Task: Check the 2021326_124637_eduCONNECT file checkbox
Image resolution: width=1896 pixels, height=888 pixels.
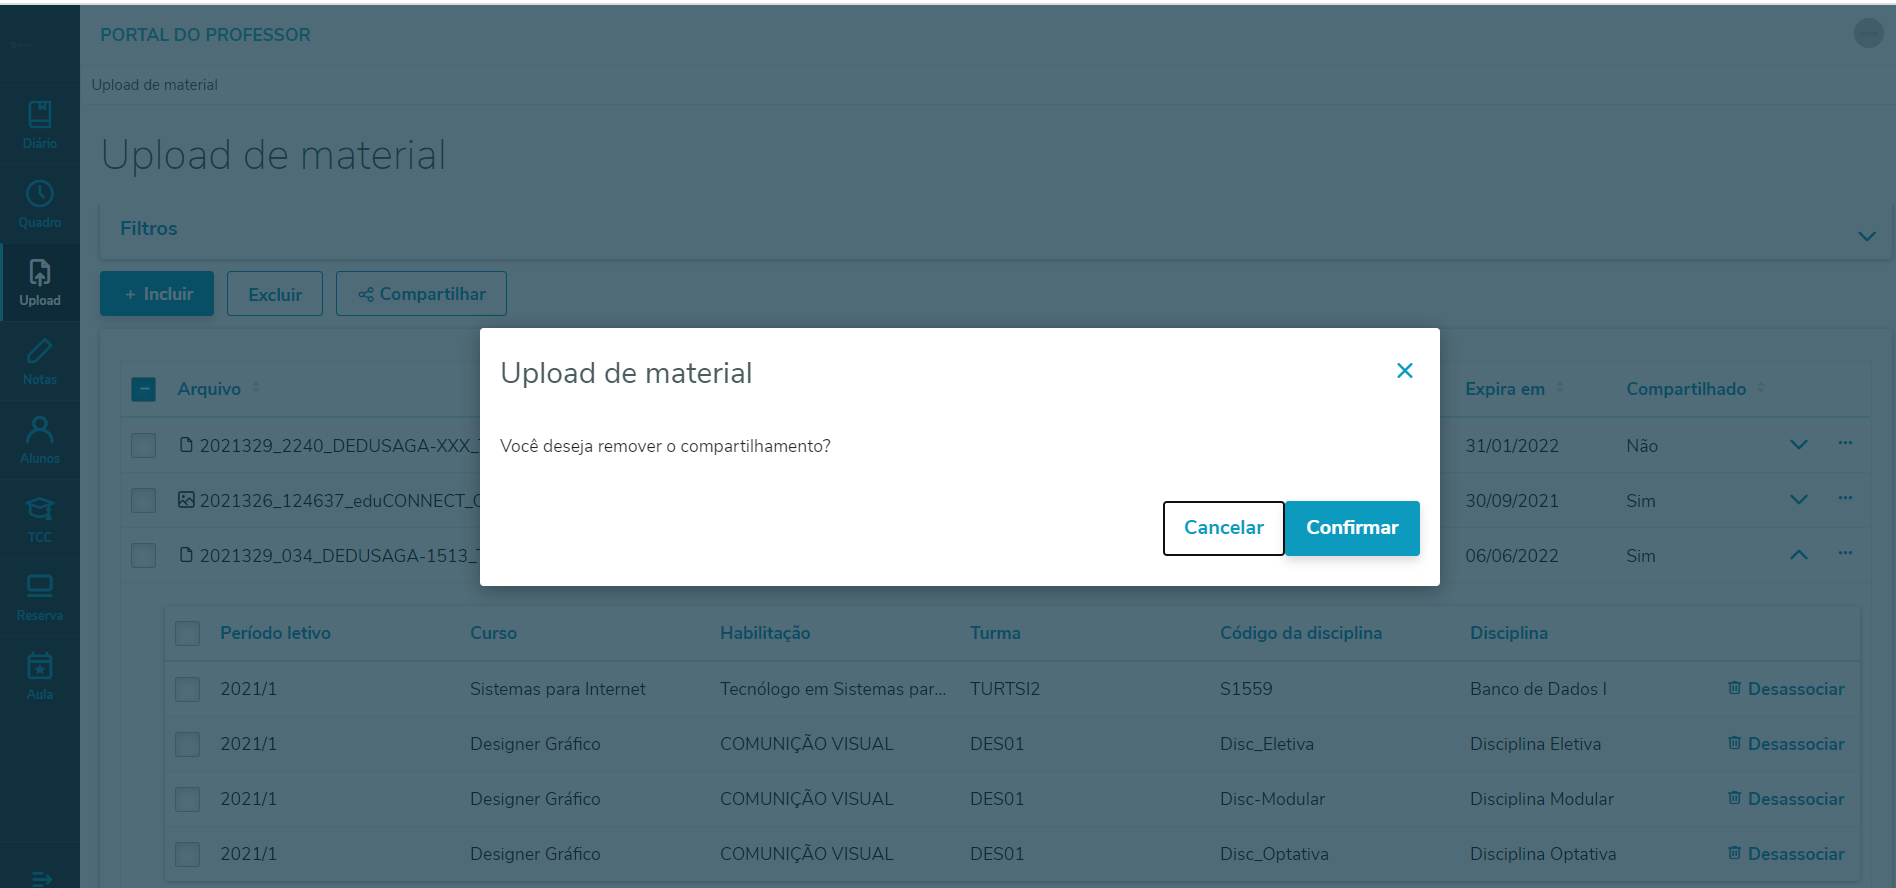Action: pyautogui.click(x=144, y=500)
